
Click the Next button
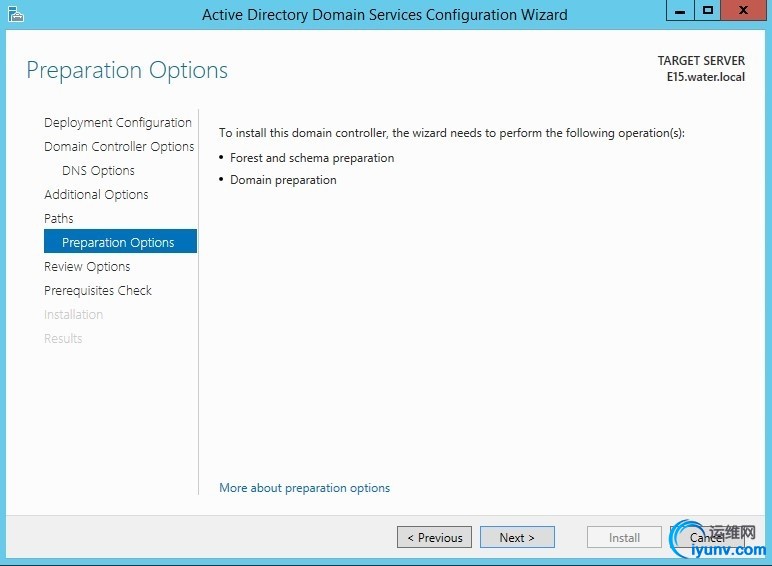pos(517,537)
